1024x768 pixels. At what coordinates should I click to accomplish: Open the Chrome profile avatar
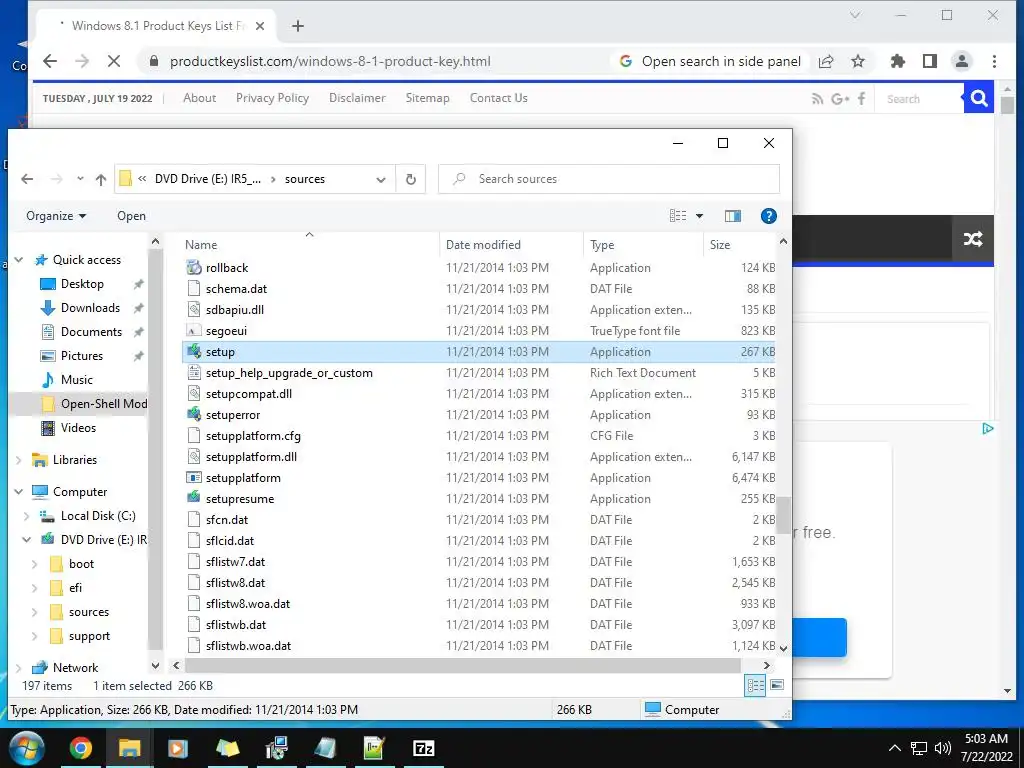[962, 61]
